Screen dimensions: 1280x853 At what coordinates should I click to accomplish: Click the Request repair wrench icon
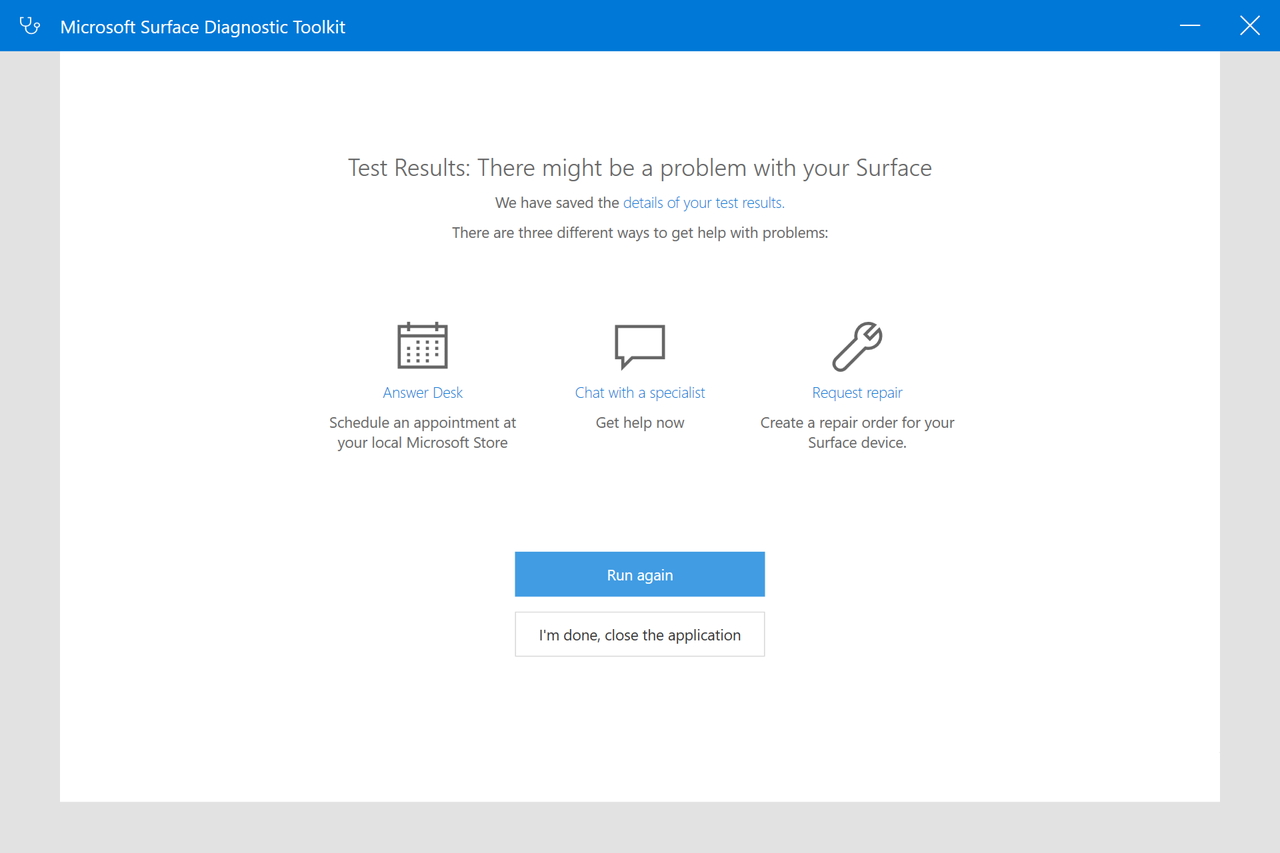click(x=857, y=346)
